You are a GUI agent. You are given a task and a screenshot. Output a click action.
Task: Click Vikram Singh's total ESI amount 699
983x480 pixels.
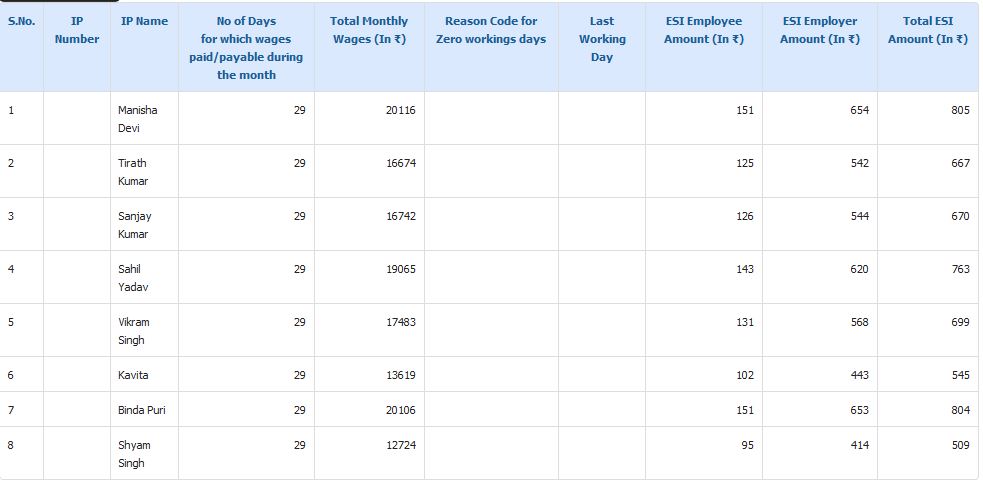(960, 322)
